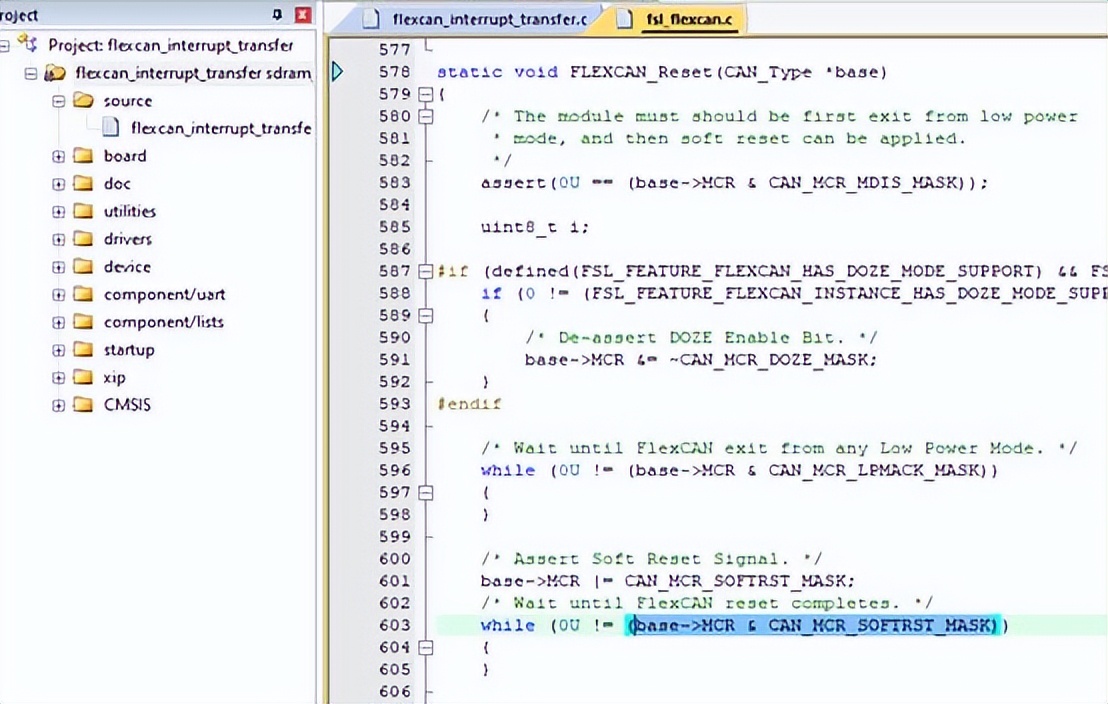Click the current-line arrow marker at line 578
Screen dimensions: 1108x704
click(x=338, y=71)
